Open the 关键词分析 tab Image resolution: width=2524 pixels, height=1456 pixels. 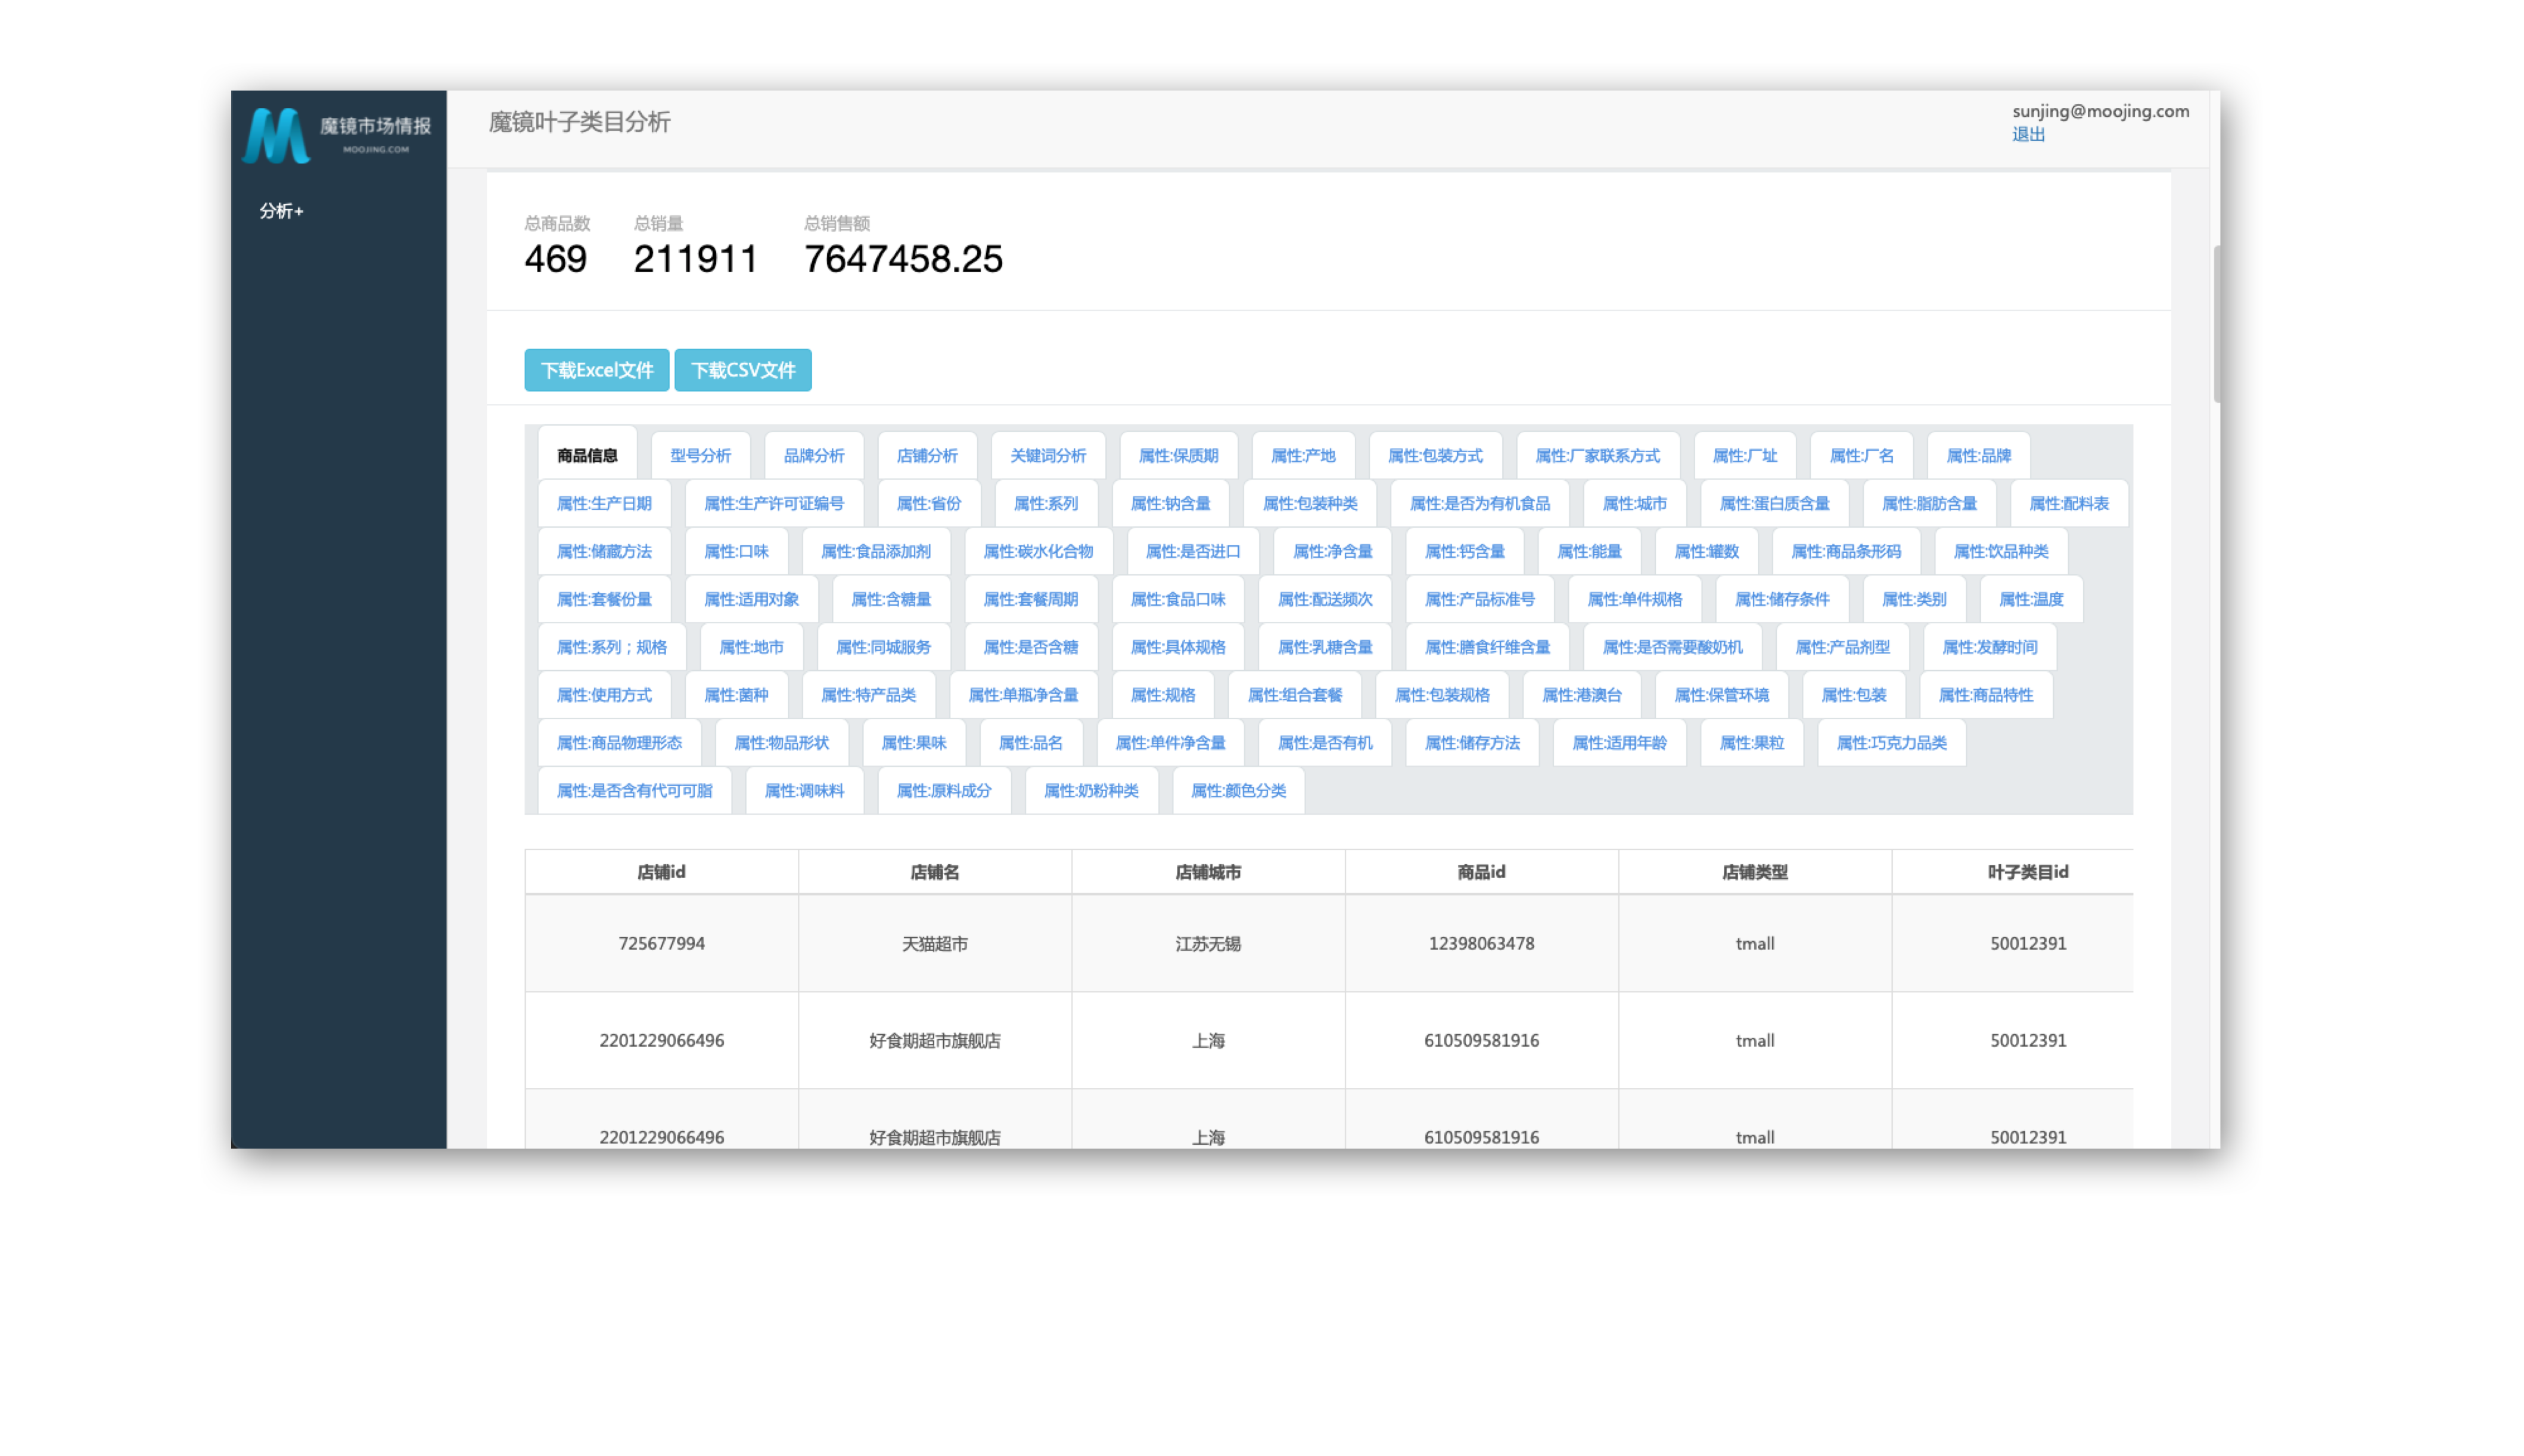click(1047, 456)
